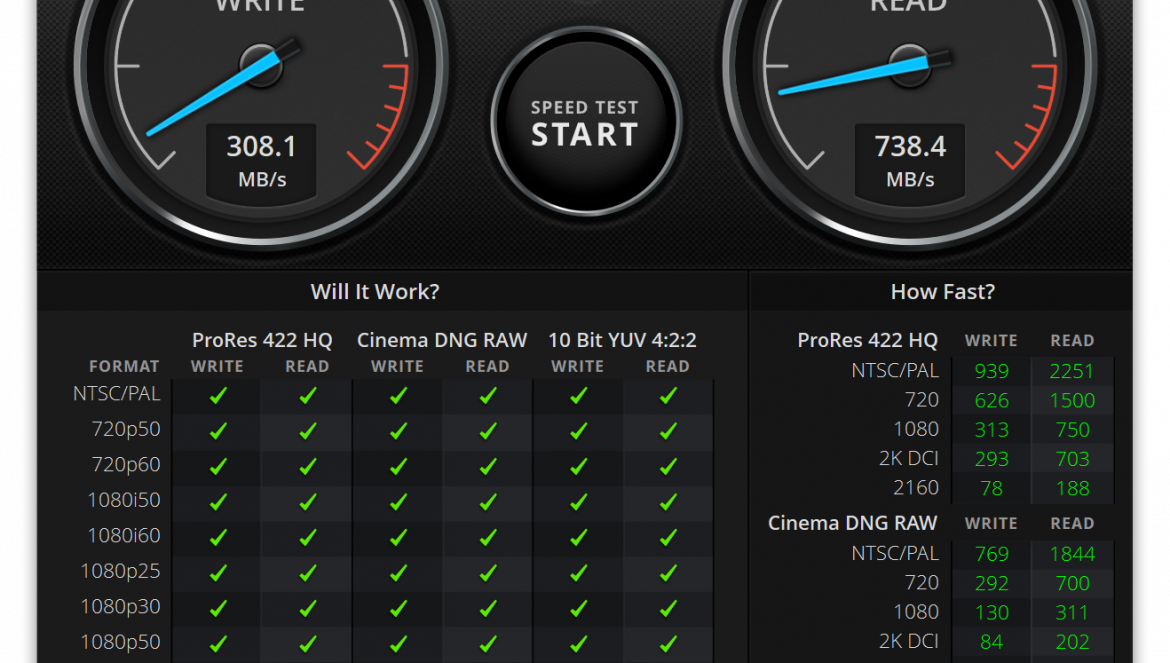Click the 1844 read frame rate value

pyautogui.click(x=1072, y=554)
